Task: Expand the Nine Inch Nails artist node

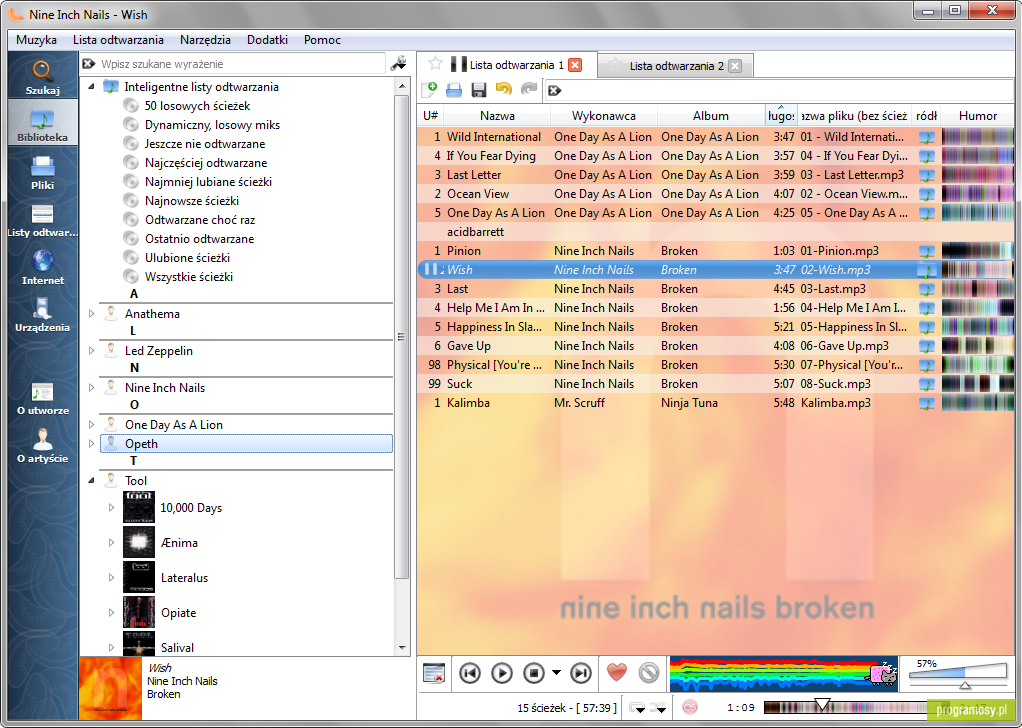Action: click(91, 388)
